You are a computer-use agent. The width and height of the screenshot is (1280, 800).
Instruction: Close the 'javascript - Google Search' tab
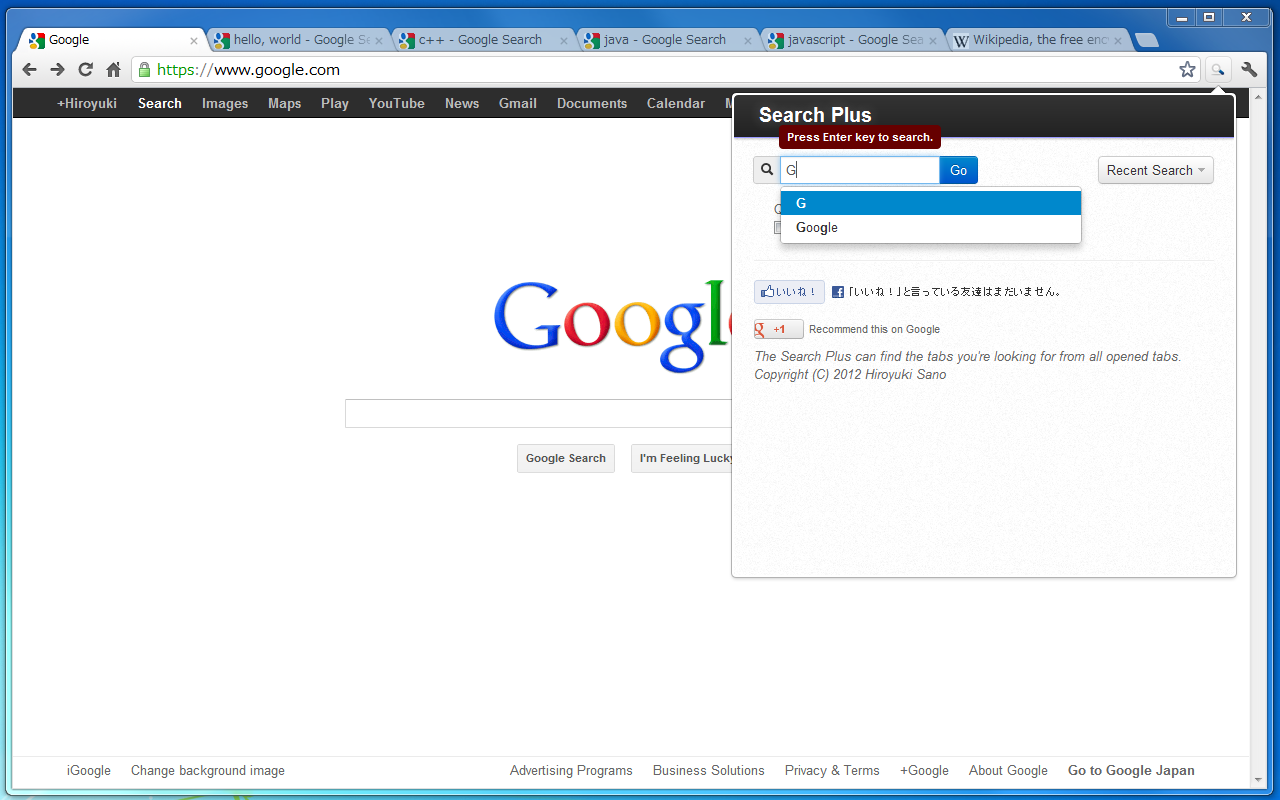(933, 41)
